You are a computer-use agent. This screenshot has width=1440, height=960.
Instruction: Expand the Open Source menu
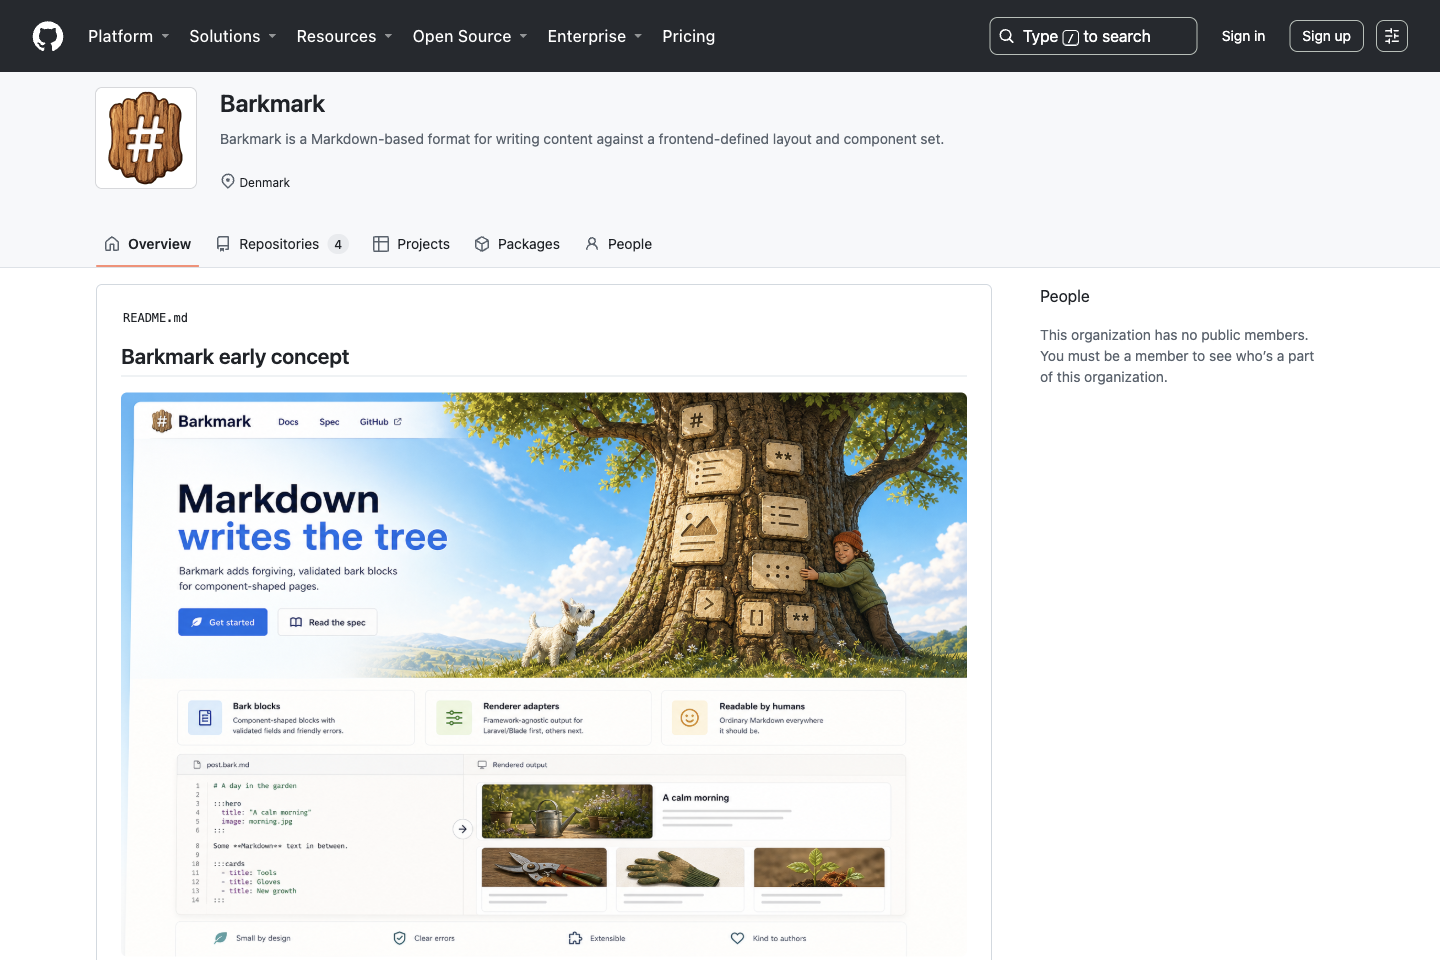[470, 36]
